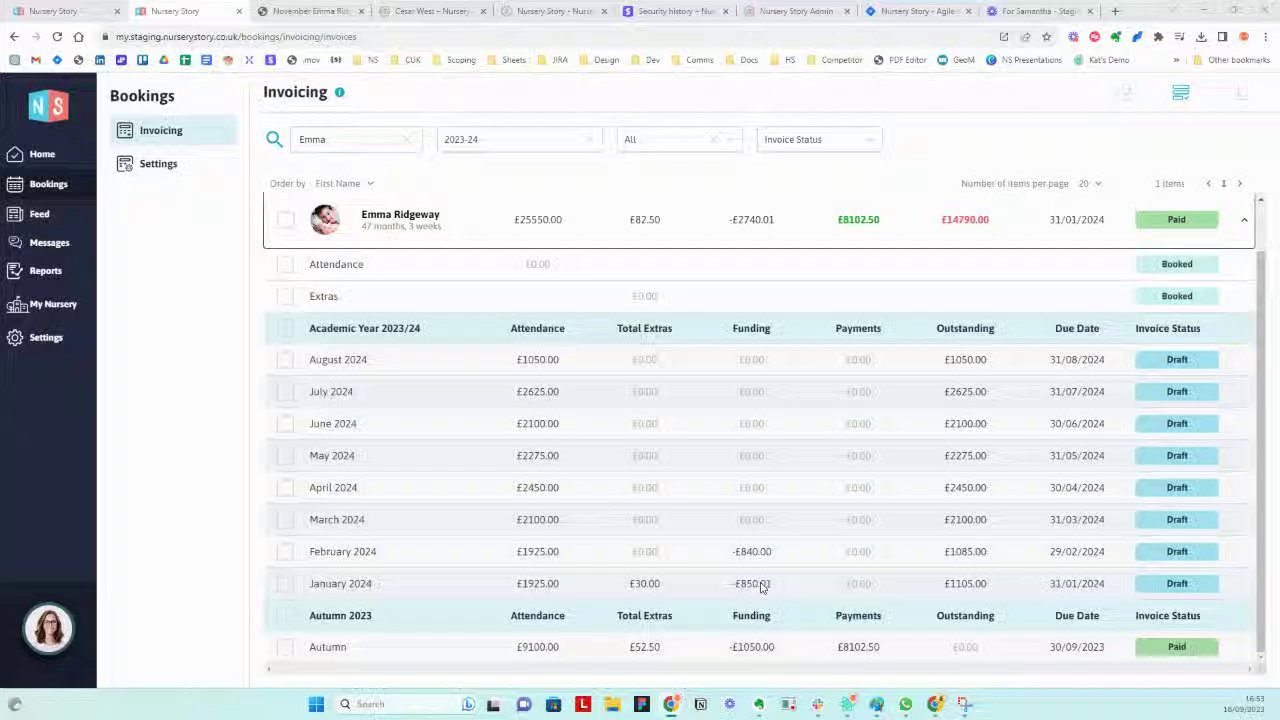Screen dimensions: 1280x720
Task: Open the browser home button
Action: tap(78, 37)
